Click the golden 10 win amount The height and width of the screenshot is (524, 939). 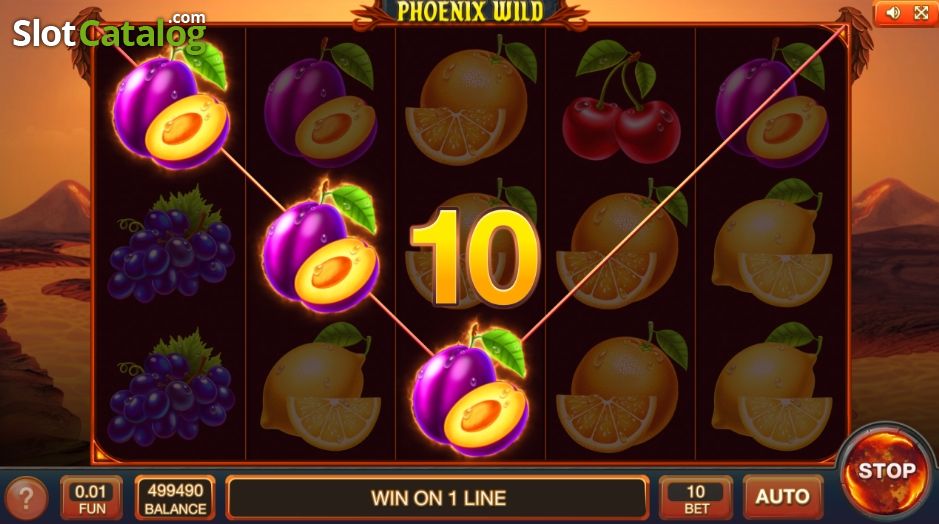(475, 259)
